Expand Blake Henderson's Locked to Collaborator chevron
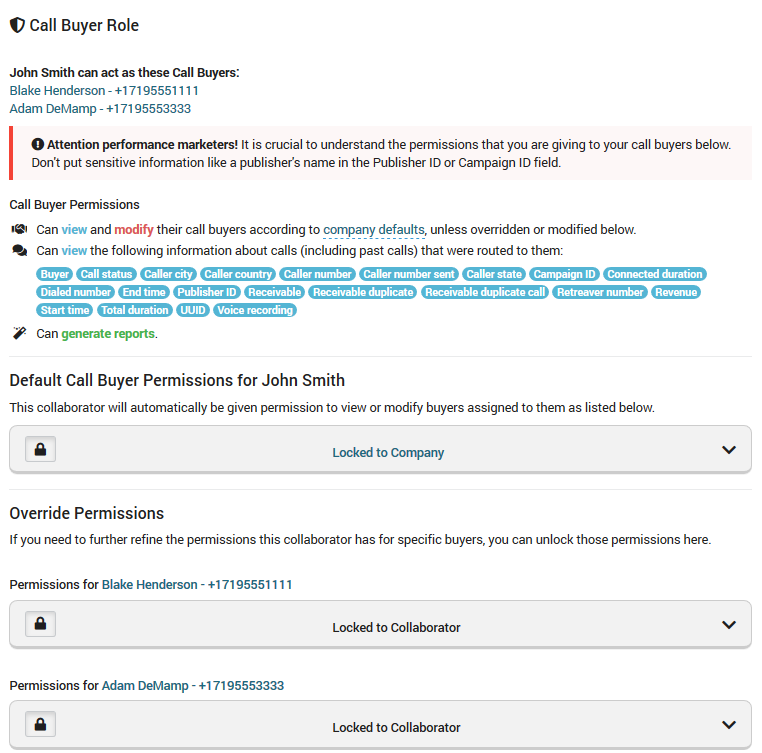Viewport: 762px width, 753px height. tap(729, 625)
